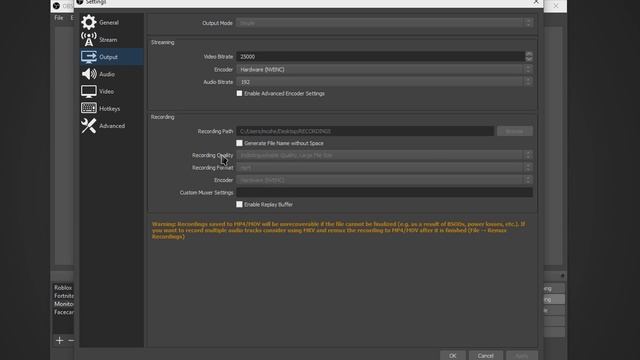Switch to the General settings tab
Viewport: 640px width, 360px height.
pyautogui.click(x=109, y=22)
